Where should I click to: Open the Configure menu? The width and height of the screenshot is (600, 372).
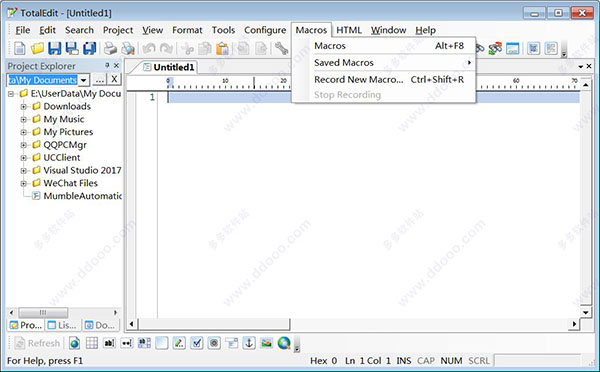coord(265,30)
